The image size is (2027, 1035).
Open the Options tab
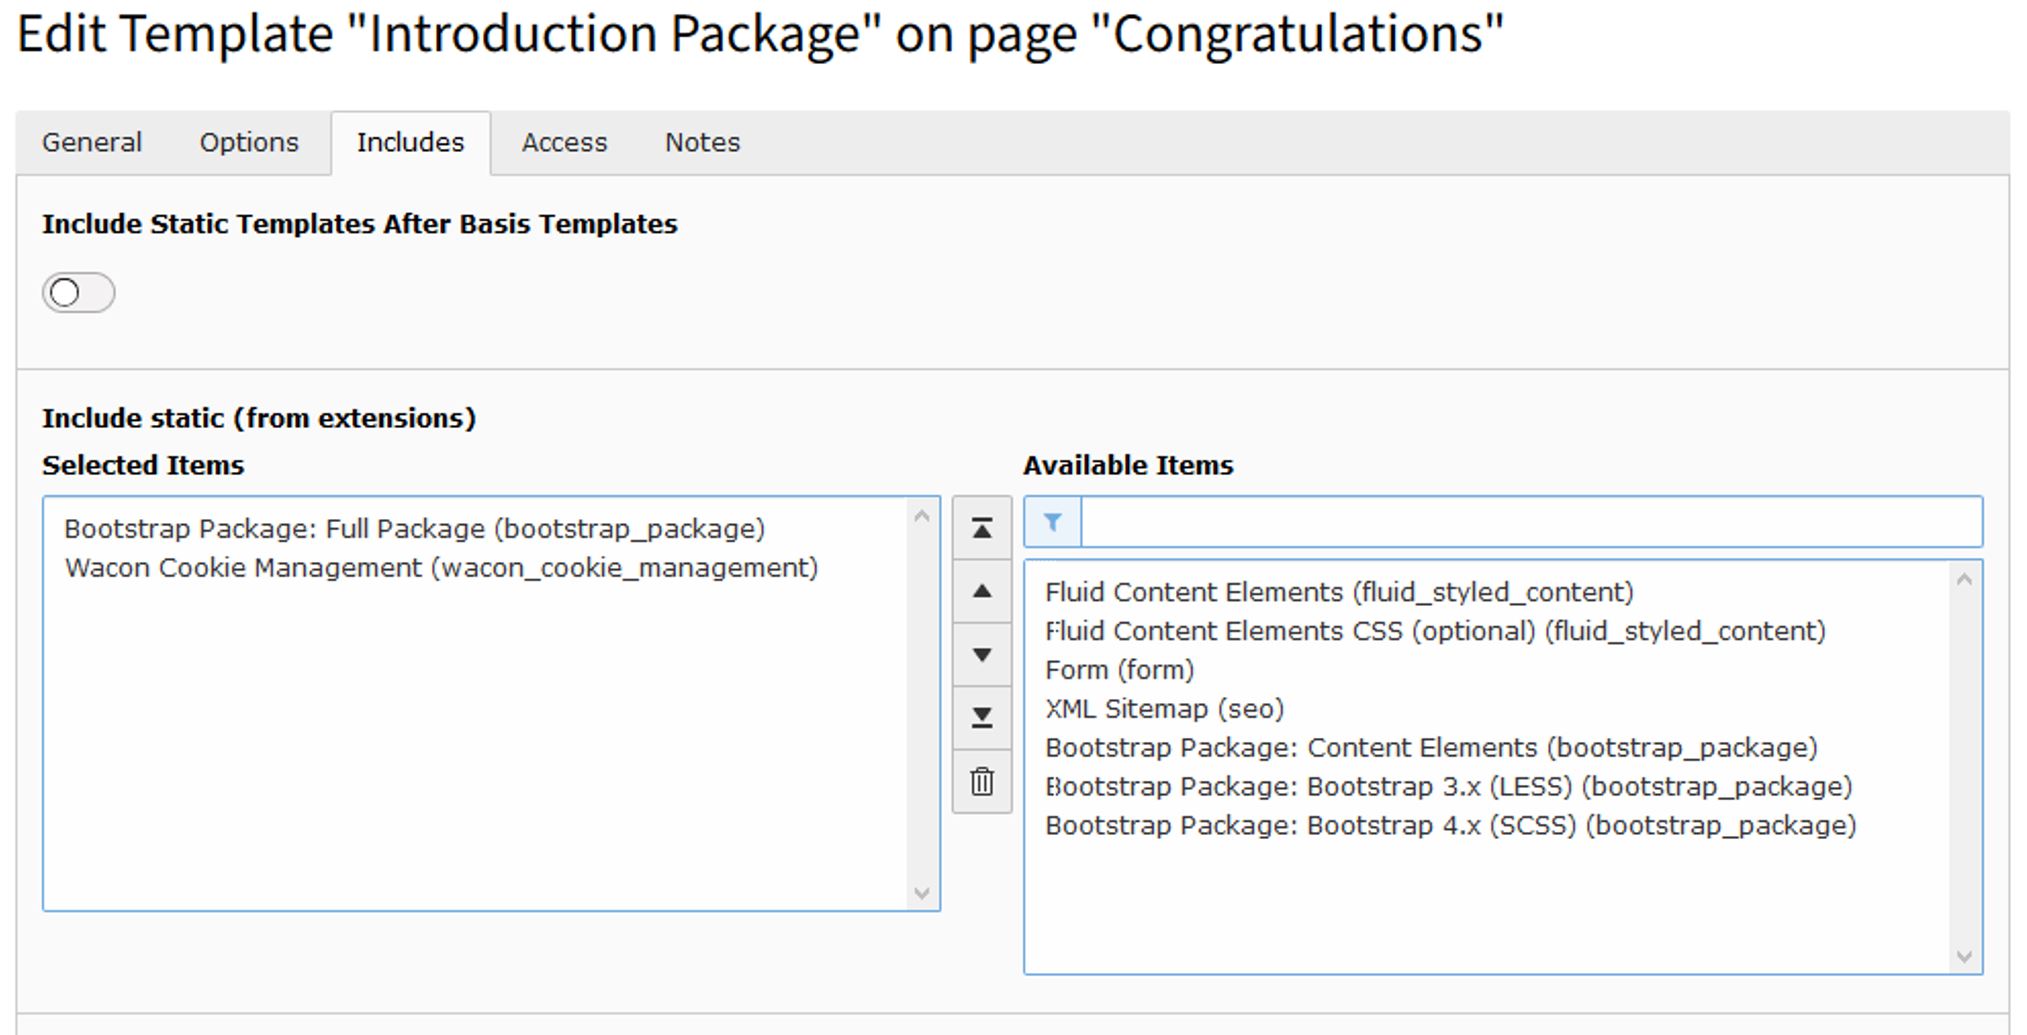[249, 143]
